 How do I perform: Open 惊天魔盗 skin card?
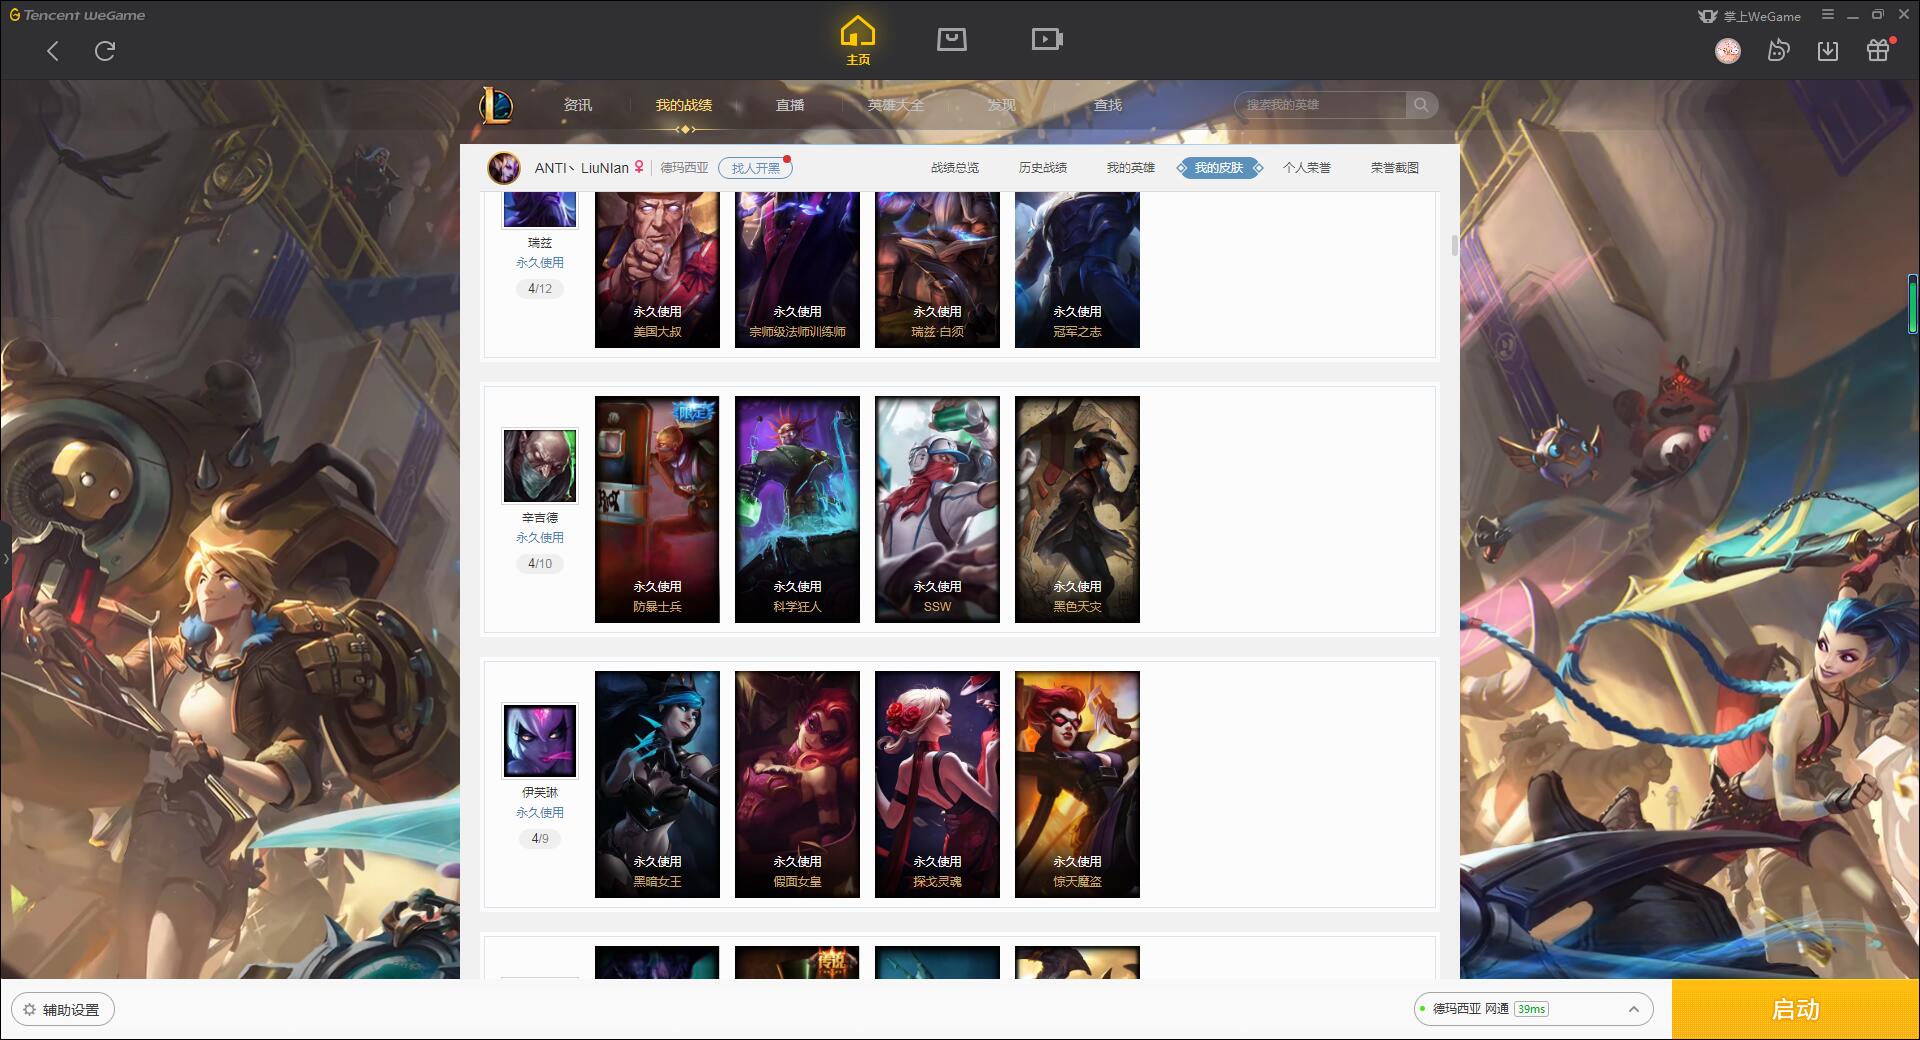pyautogui.click(x=1077, y=784)
